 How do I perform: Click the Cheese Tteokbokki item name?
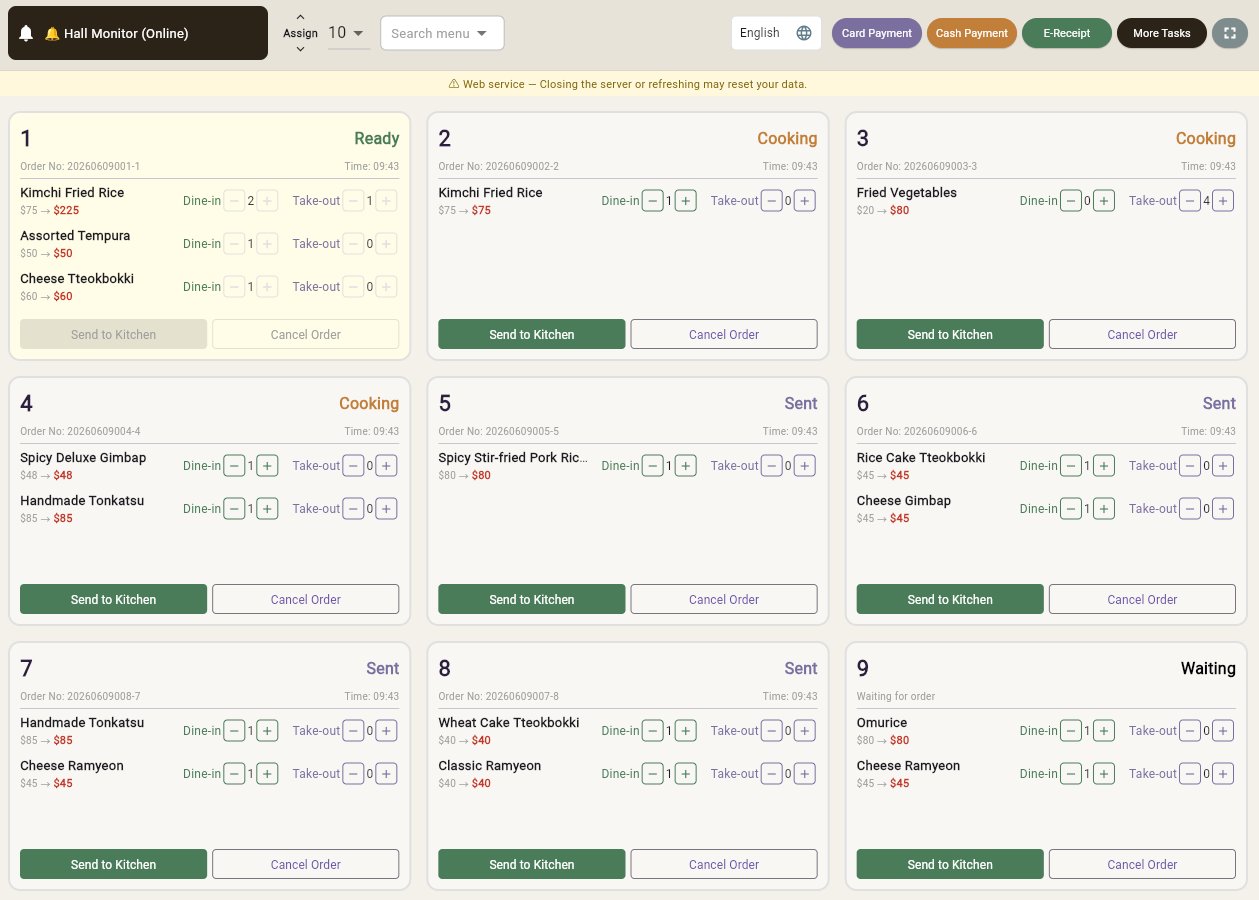click(77, 279)
